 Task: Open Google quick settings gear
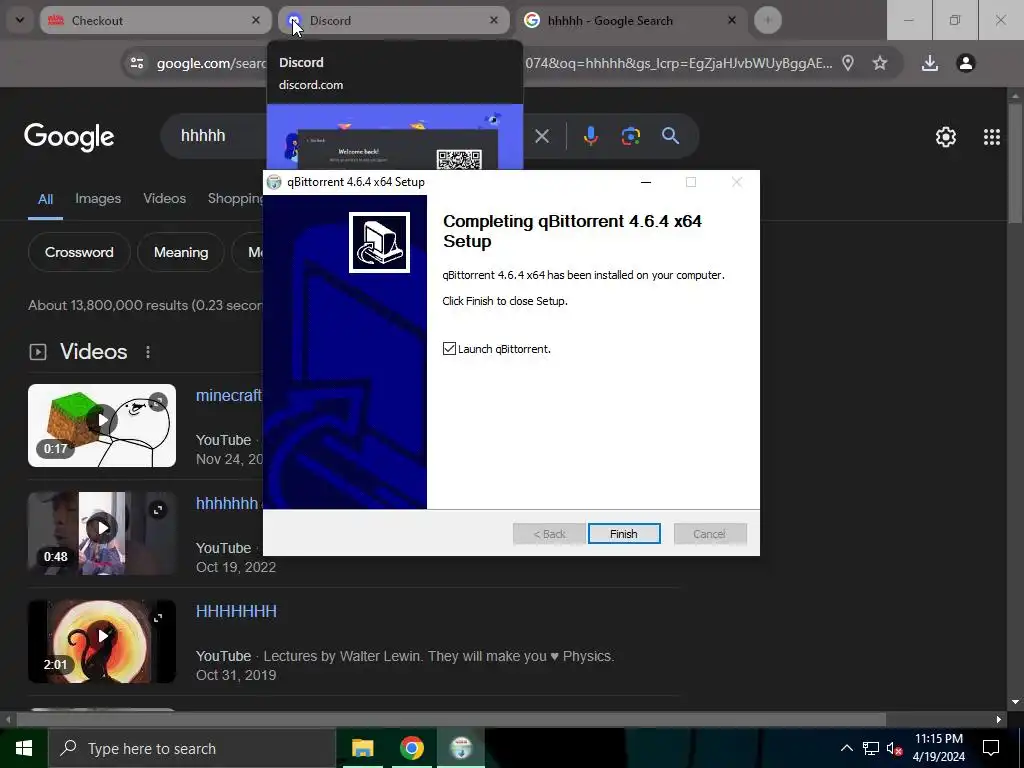[x=946, y=136]
